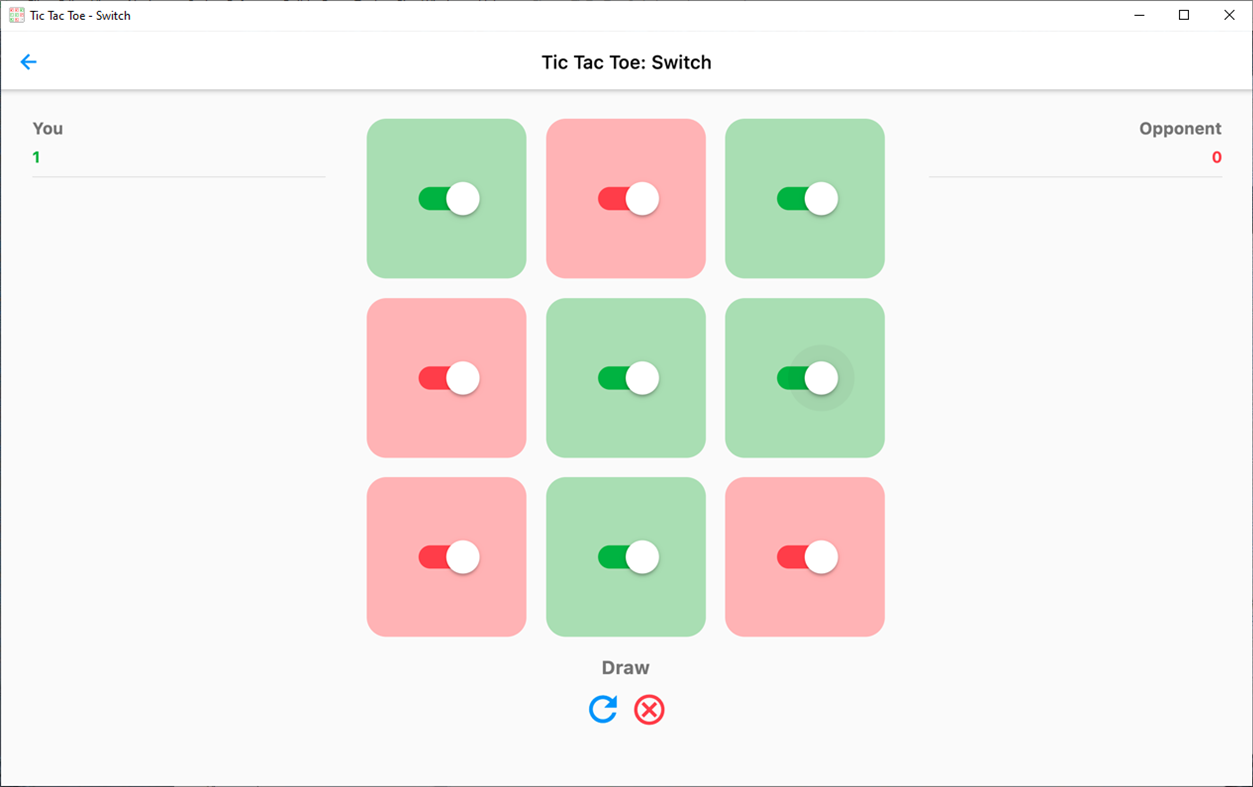This screenshot has height=787, width=1253.
Task: Flip the top-left green switch
Action: click(446, 199)
